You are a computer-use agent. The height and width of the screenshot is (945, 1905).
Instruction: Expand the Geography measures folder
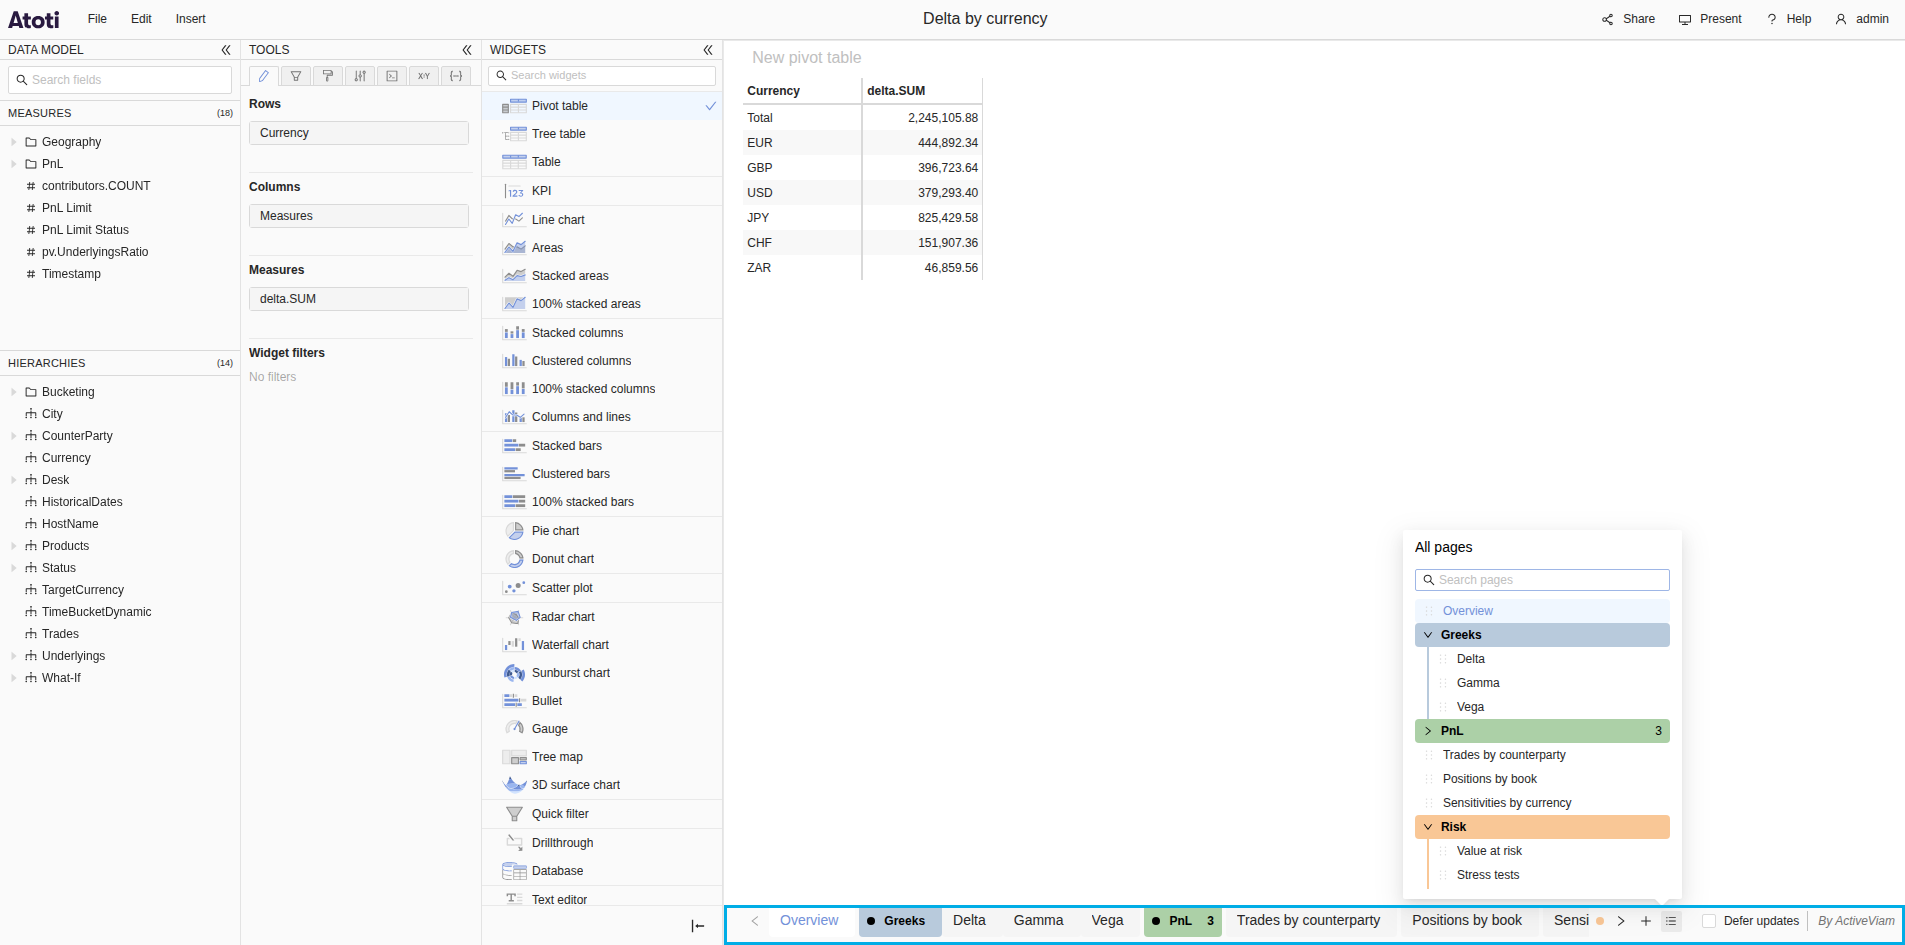pos(14,142)
